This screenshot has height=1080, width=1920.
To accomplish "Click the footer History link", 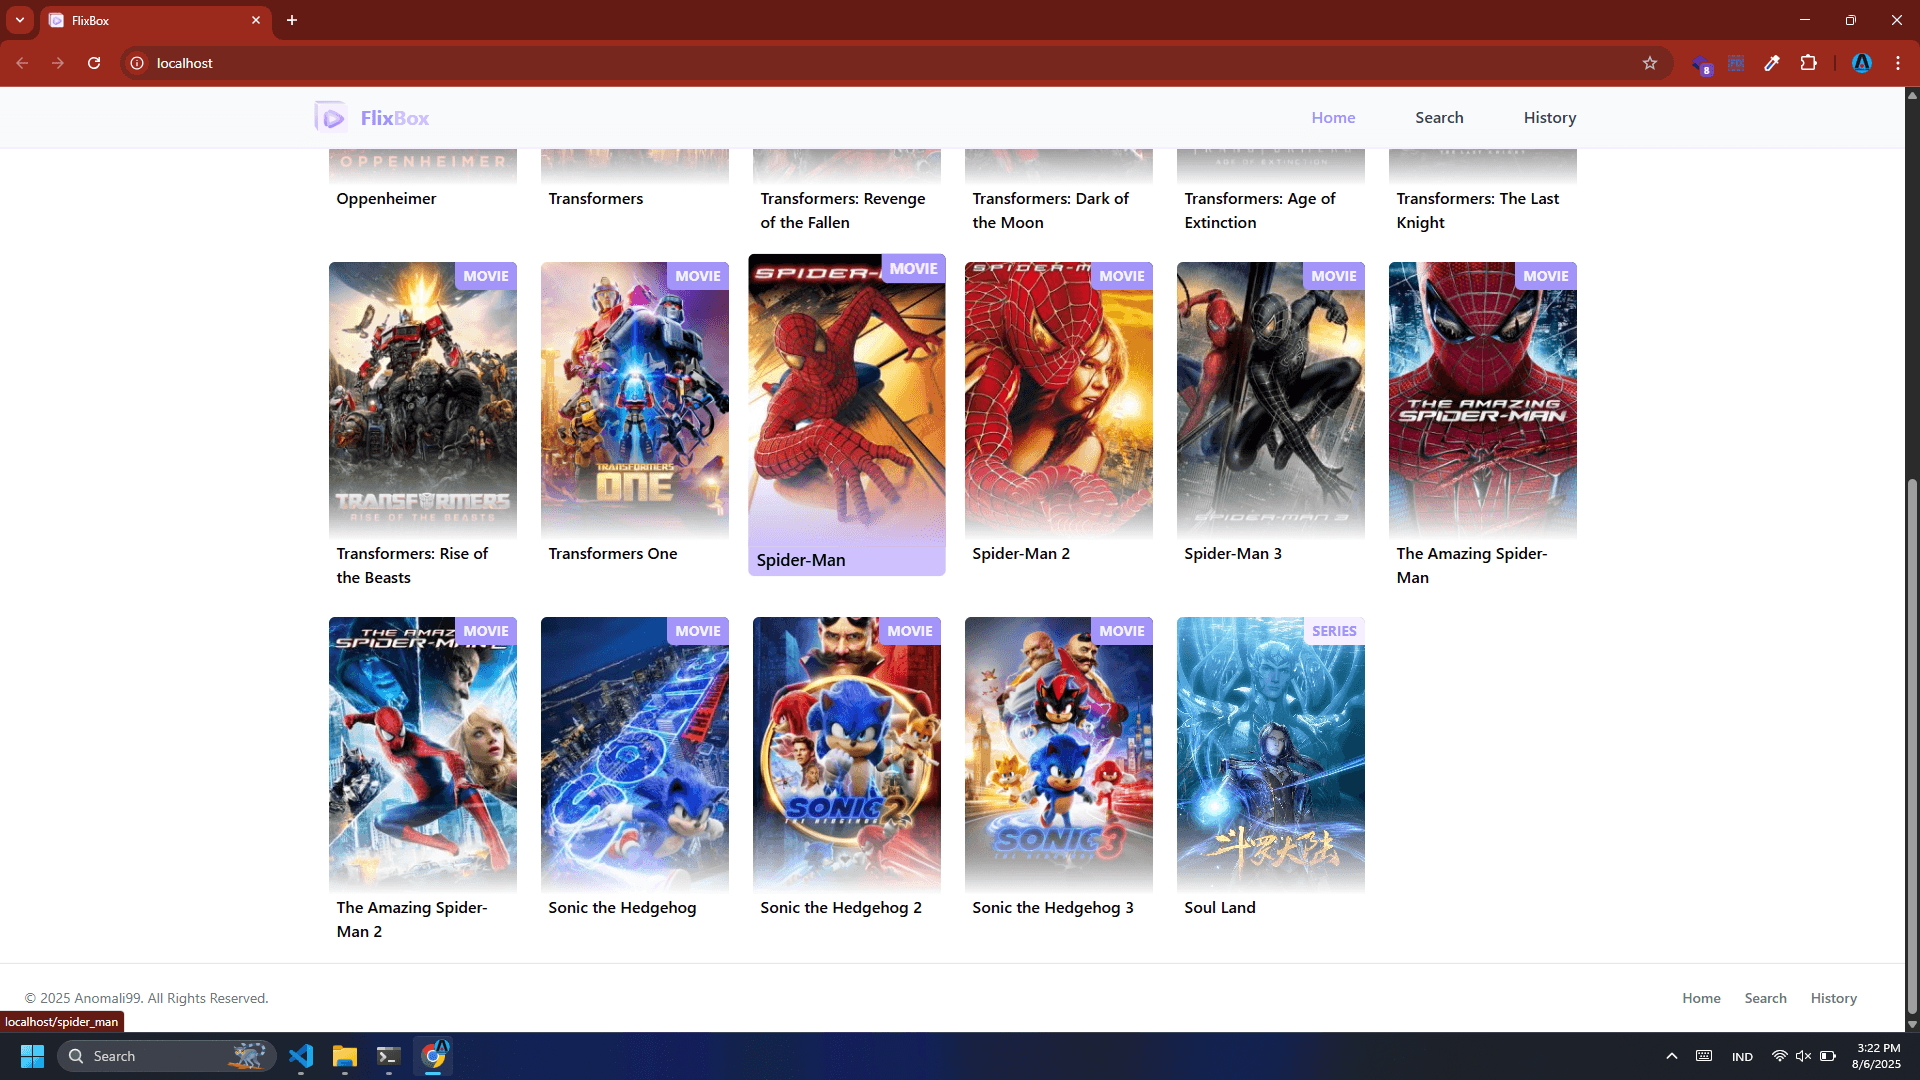I will (1833, 998).
